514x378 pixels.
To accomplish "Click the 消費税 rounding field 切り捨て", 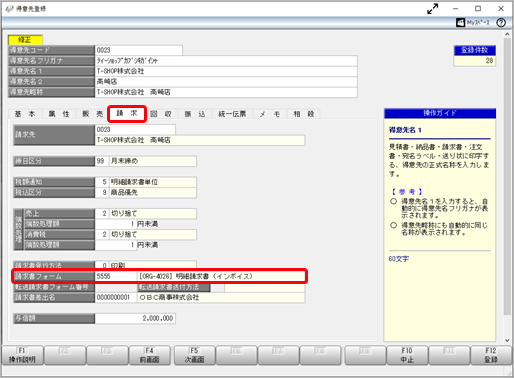I will pyautogui.click(x=153, y=234).
